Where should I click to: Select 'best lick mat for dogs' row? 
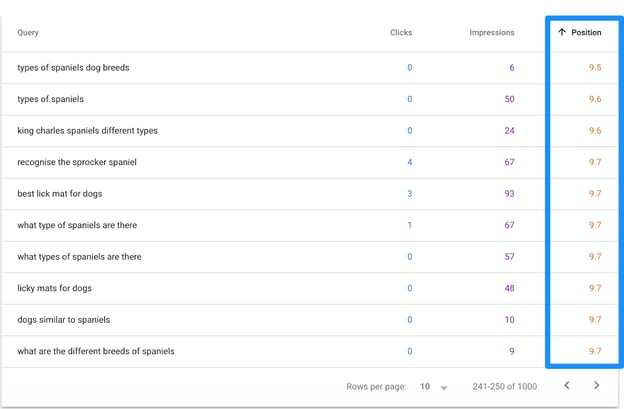(x=61, y=194)
